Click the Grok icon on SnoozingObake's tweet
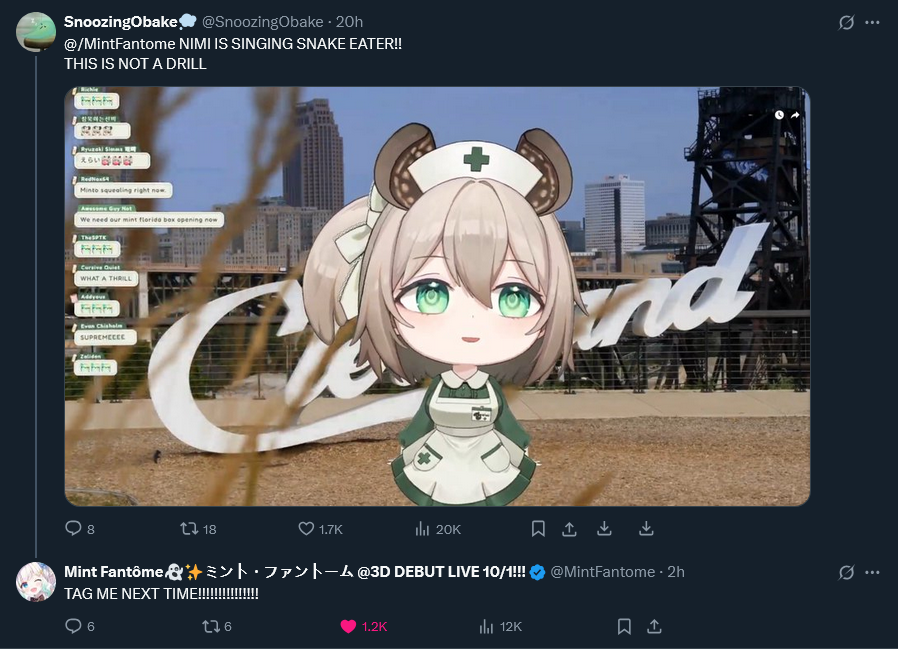 tap(846, 22)
